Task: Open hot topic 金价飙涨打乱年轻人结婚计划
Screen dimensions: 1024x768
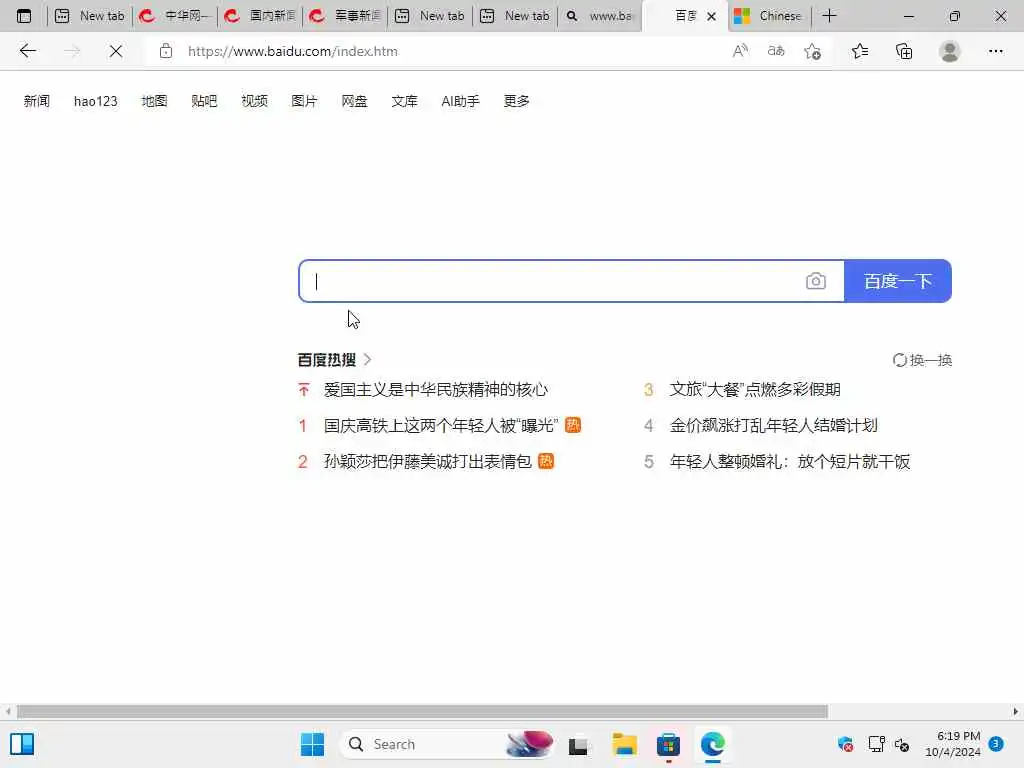Action: coord(773,426)
